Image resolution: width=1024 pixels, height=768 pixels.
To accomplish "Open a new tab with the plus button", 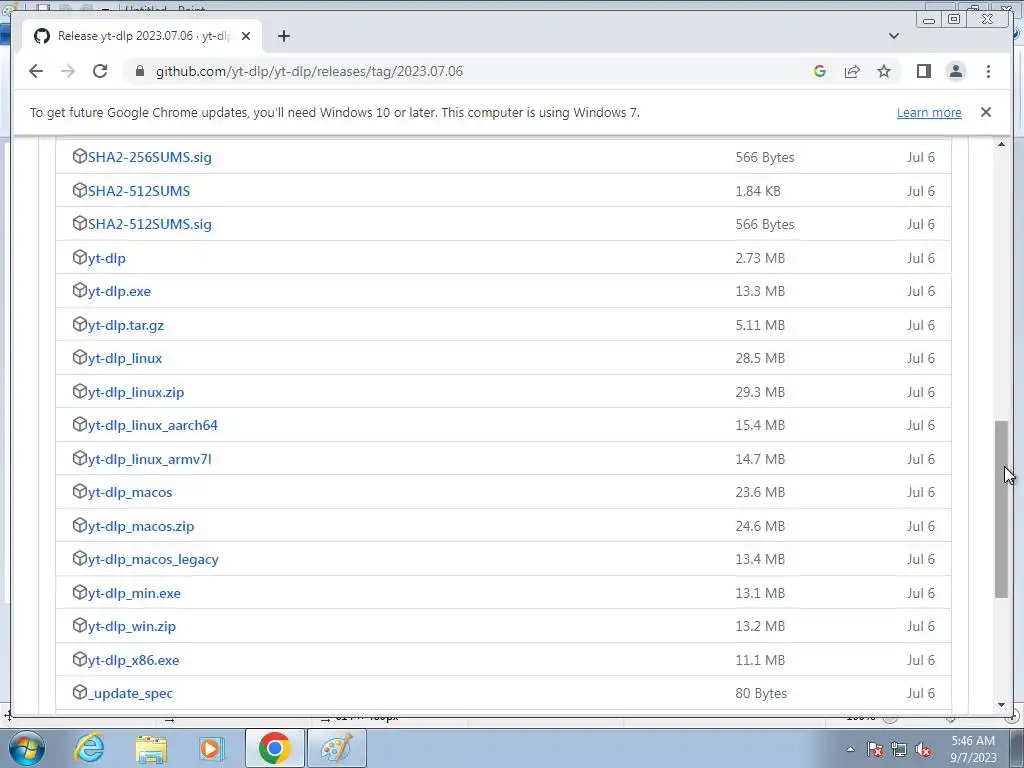I will 283,36.
